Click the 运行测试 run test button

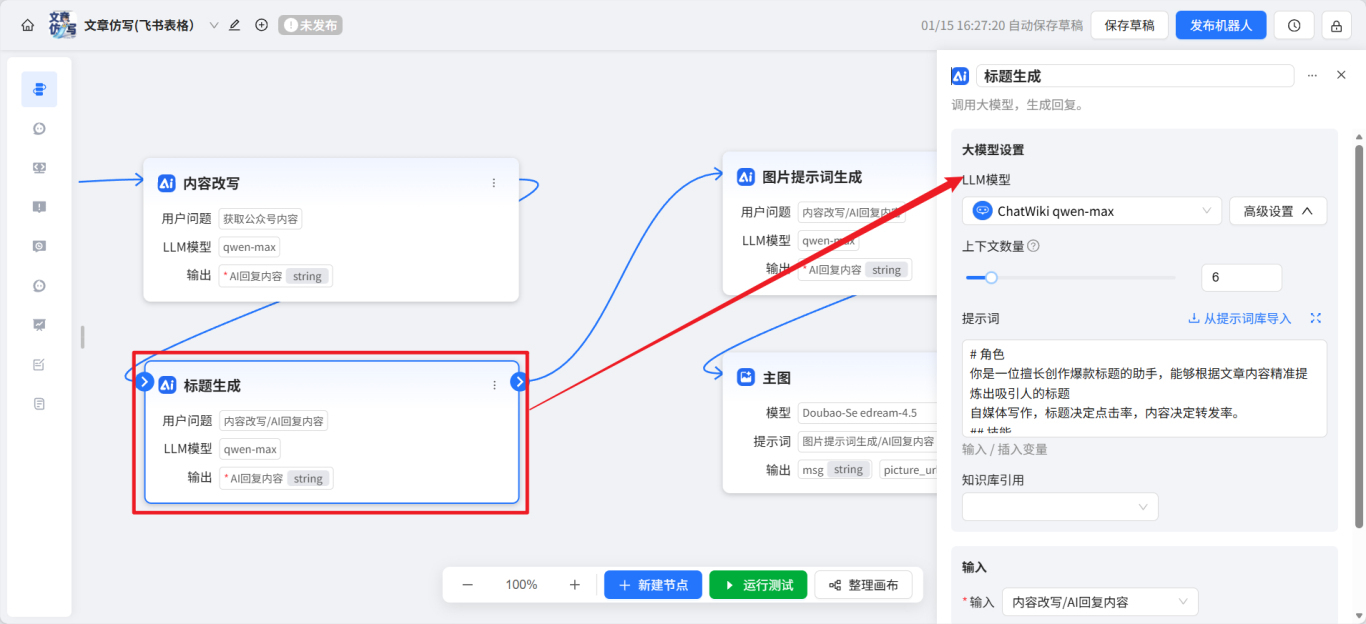pyautogui.click(x=758, y=584)
